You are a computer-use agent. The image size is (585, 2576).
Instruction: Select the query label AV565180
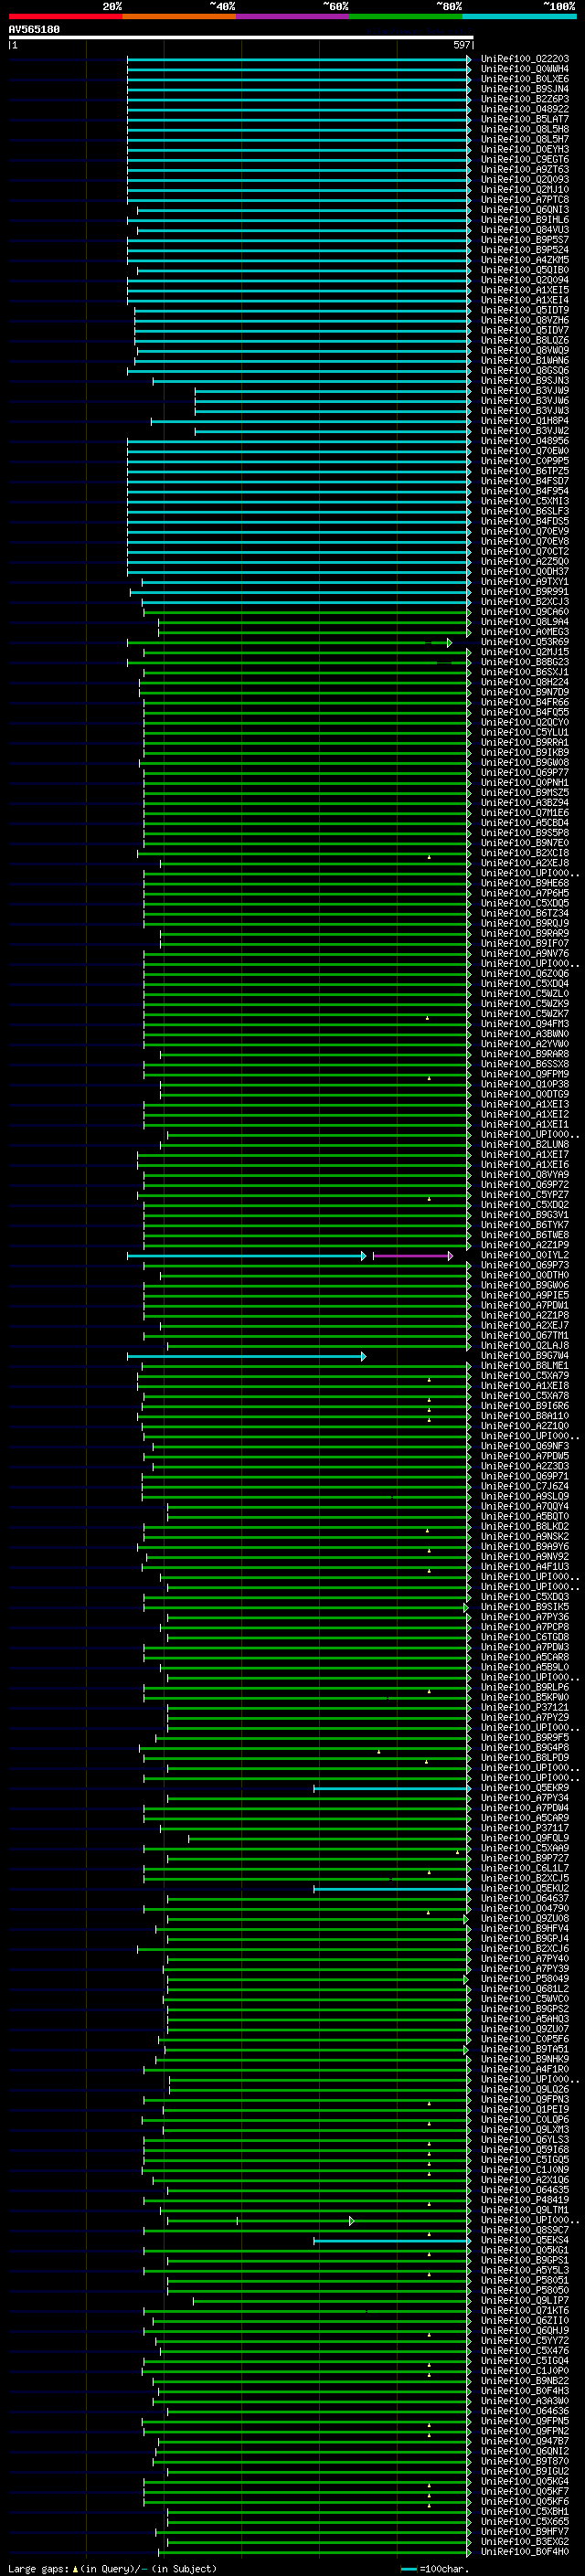(x=34, y=30)
